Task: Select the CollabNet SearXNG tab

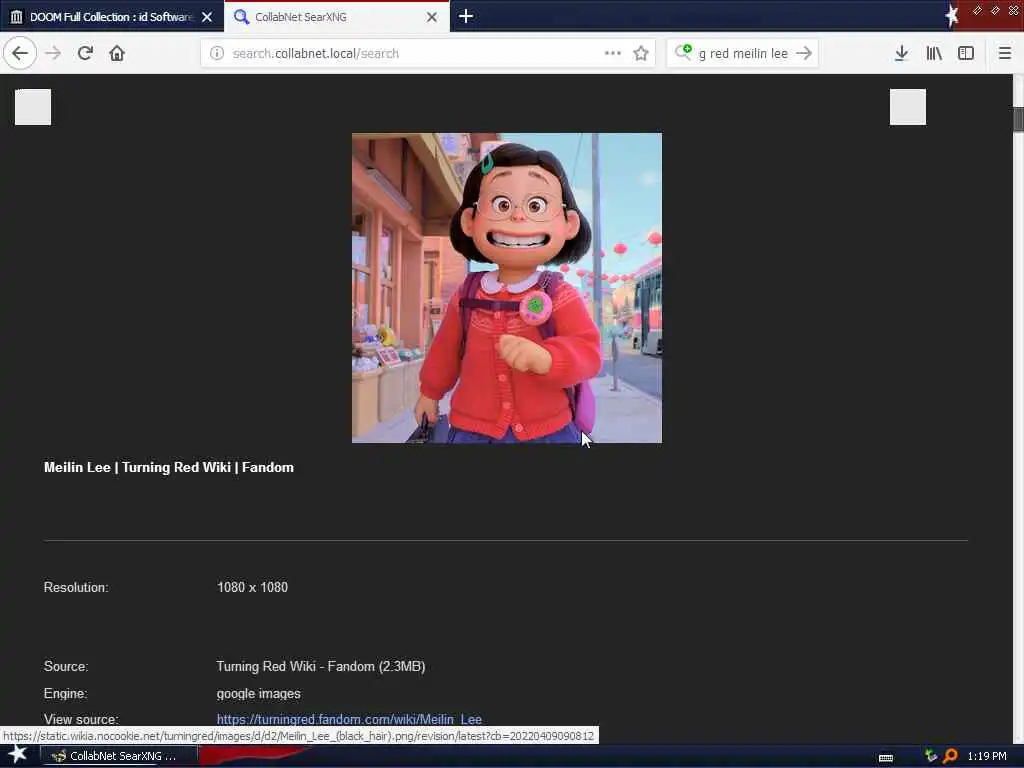Action: [x=337, y=17]
